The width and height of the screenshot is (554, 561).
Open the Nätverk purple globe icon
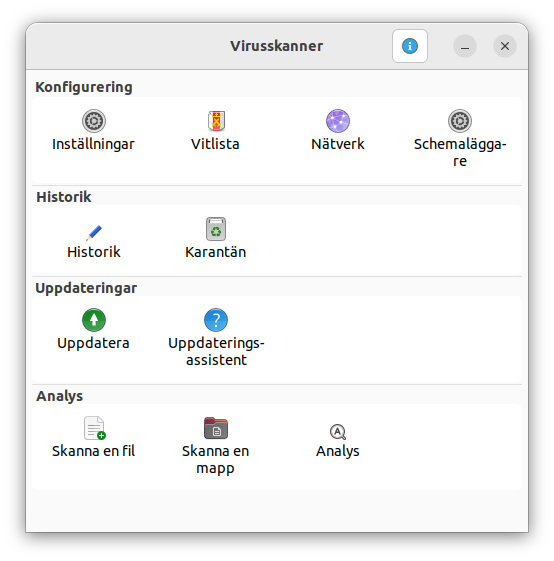(x=337, y=121)
